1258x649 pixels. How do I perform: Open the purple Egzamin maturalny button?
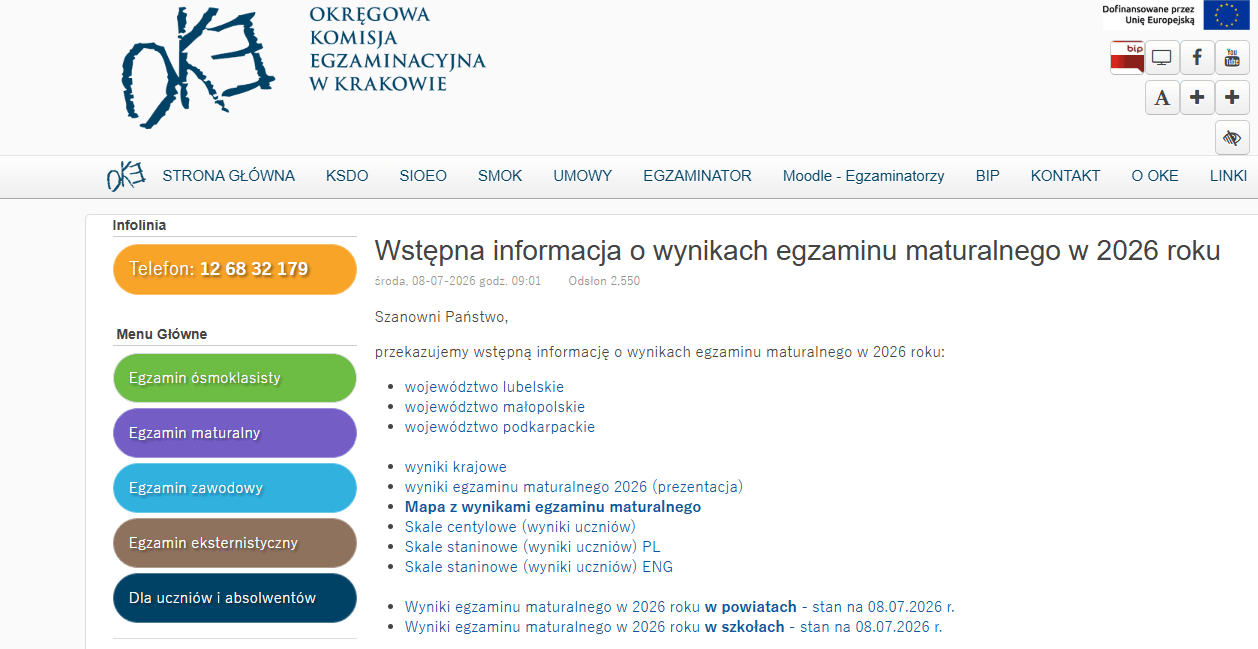(x=235, y=433)
